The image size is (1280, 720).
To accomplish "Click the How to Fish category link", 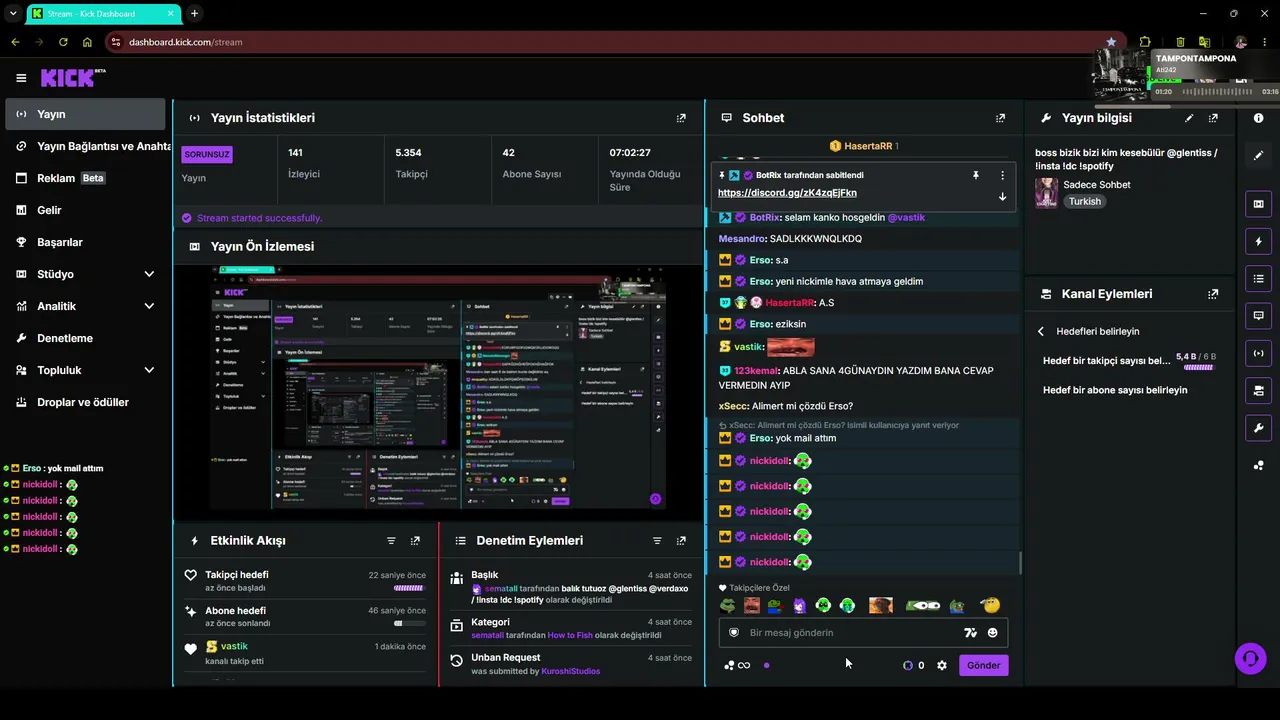I will tap(570, 635).
